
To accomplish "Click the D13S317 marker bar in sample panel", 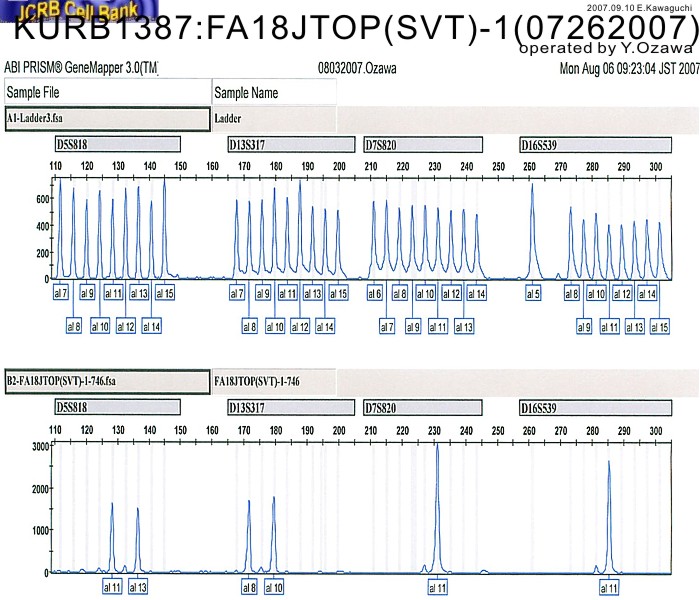I will pos(290,408).
